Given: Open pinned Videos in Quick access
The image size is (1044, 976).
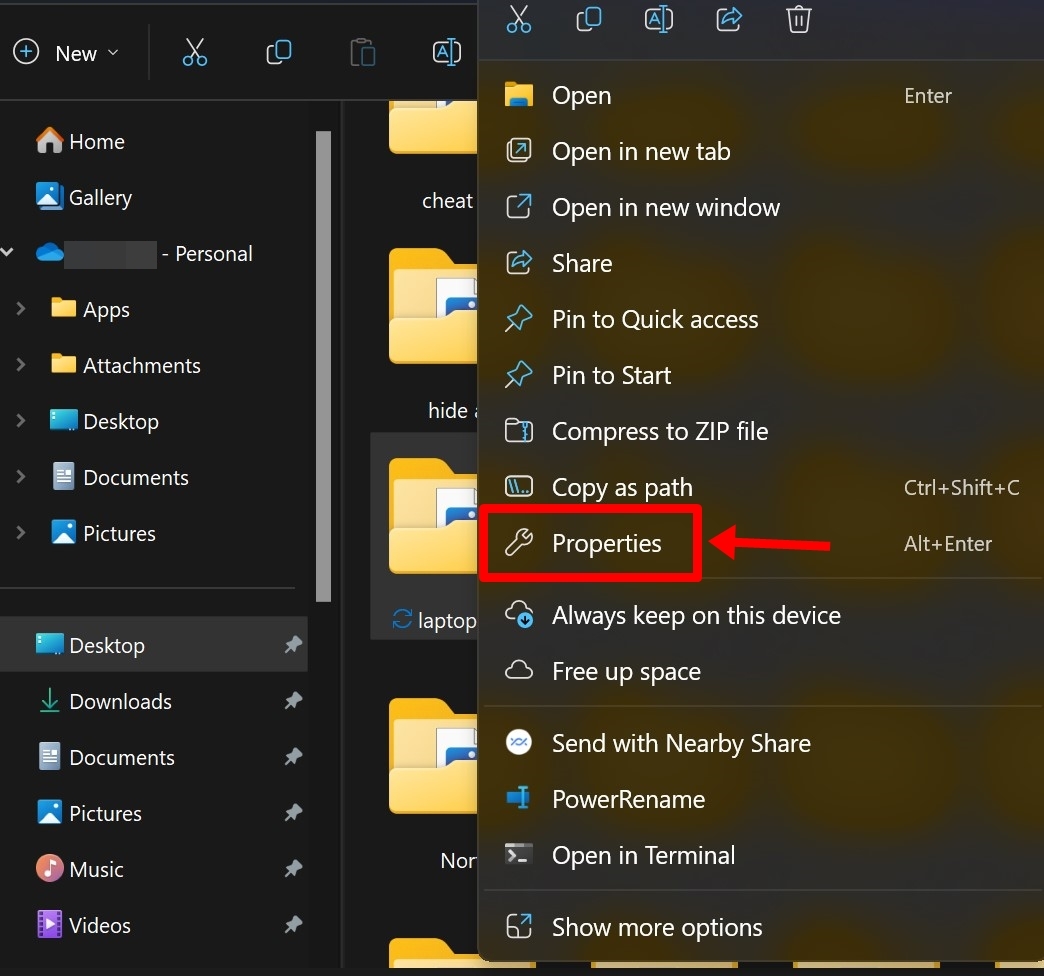Looking at the screenshot, I should [x=154, y=925].
